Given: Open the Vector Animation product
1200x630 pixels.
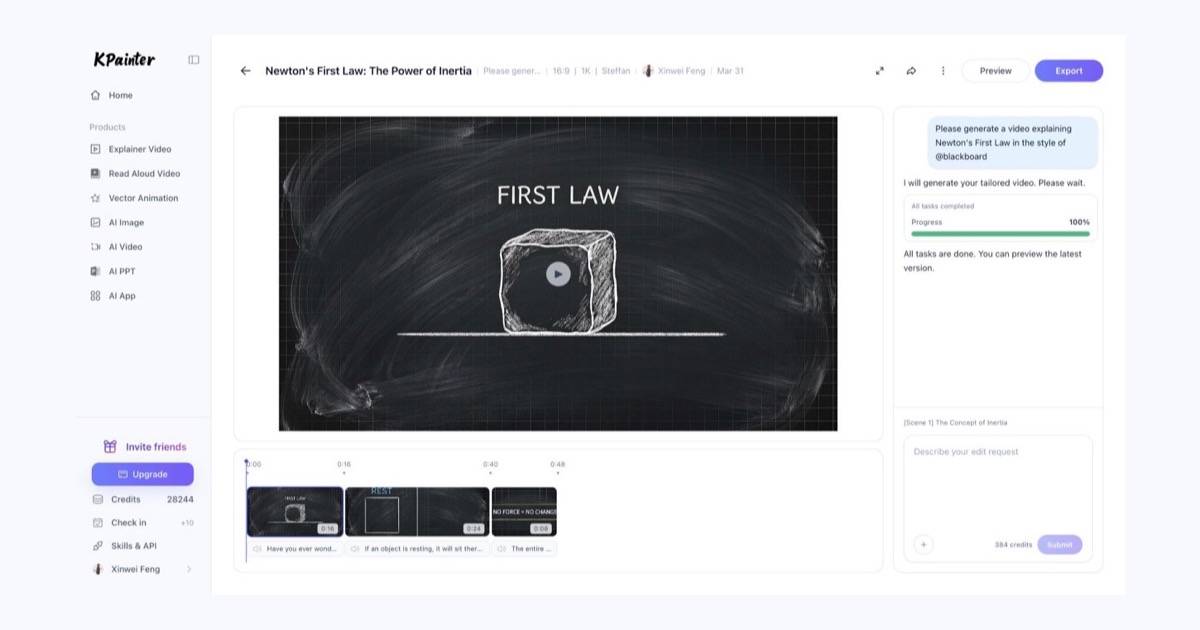Looking at the screenshot, I should click(x=143, y=198).
